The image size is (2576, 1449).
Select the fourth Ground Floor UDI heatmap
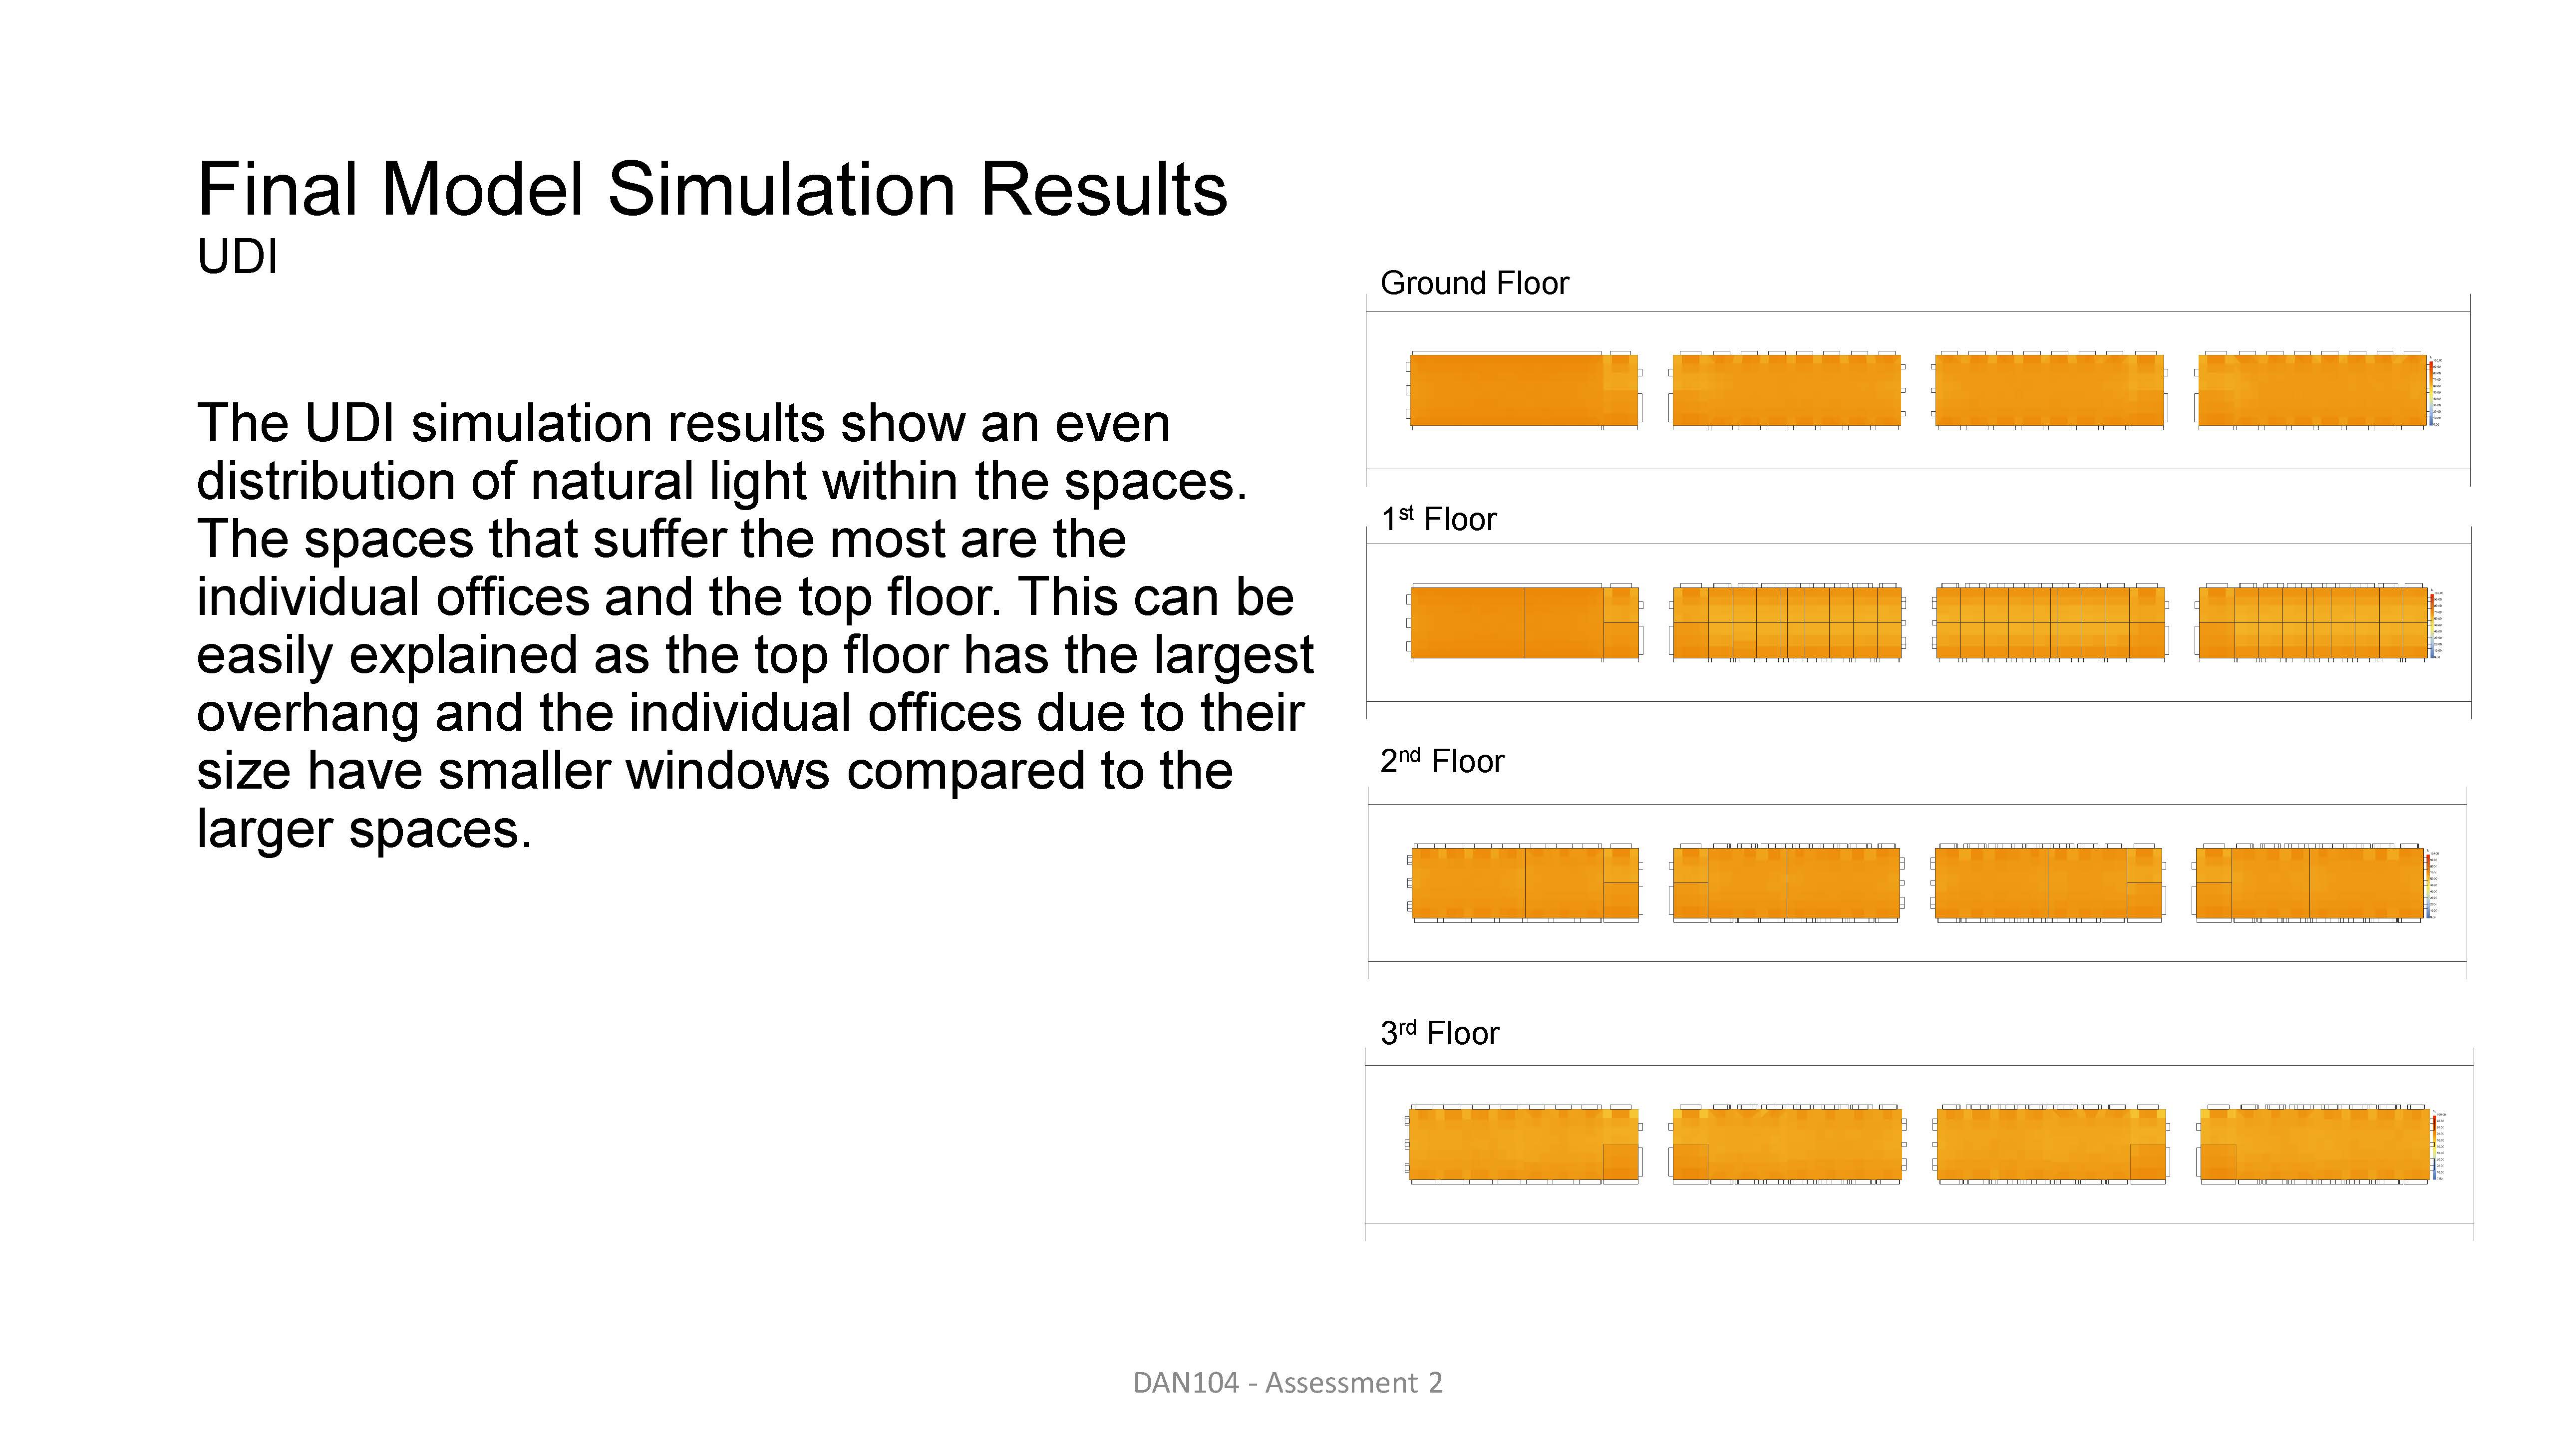[2311, 391]
